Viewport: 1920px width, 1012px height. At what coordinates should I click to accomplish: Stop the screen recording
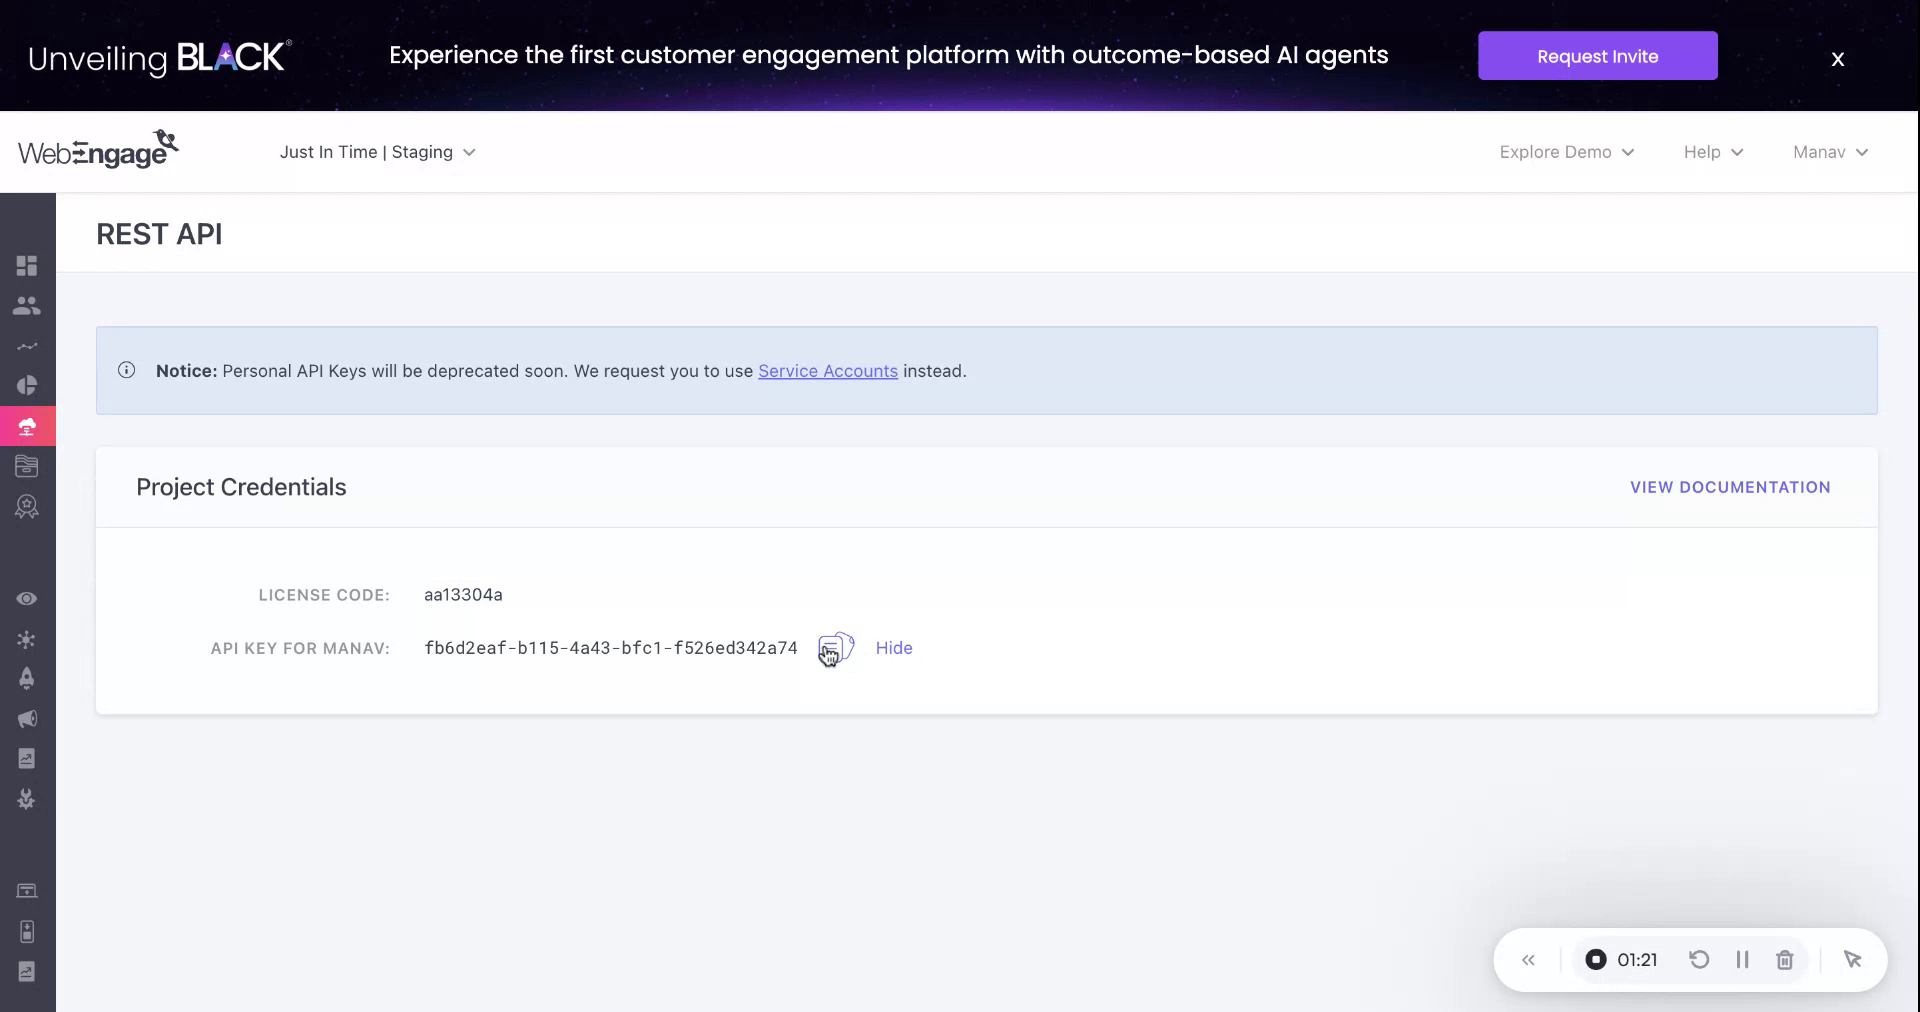point(1596,959)
